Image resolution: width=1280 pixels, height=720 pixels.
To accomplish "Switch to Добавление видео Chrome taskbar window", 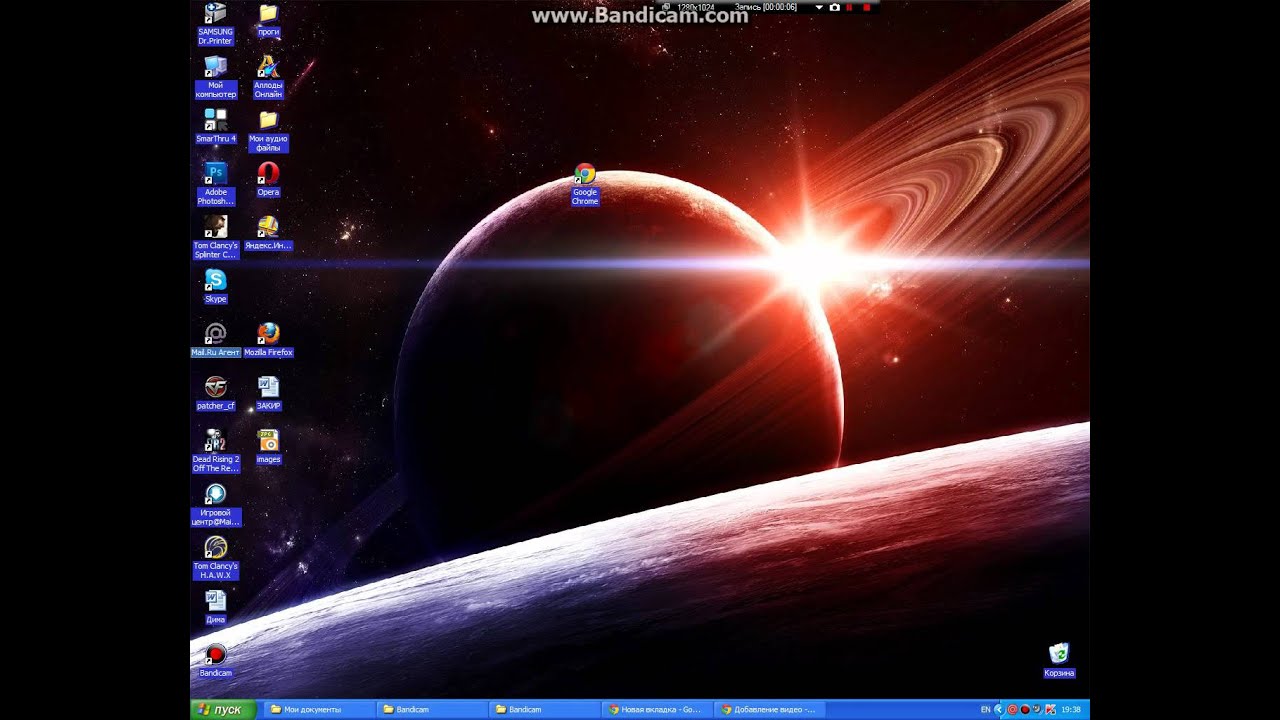I will tap(771, 710).
